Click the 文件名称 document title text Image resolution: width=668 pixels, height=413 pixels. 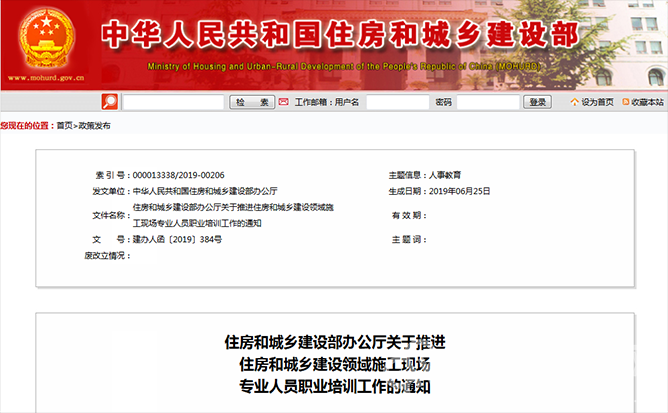233,215
